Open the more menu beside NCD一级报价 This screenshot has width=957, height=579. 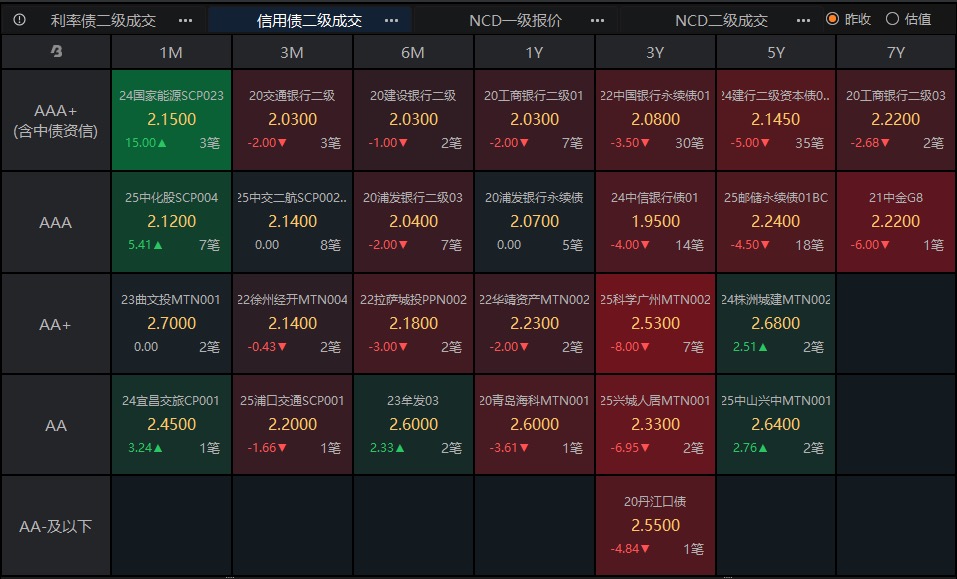(598, 20)
